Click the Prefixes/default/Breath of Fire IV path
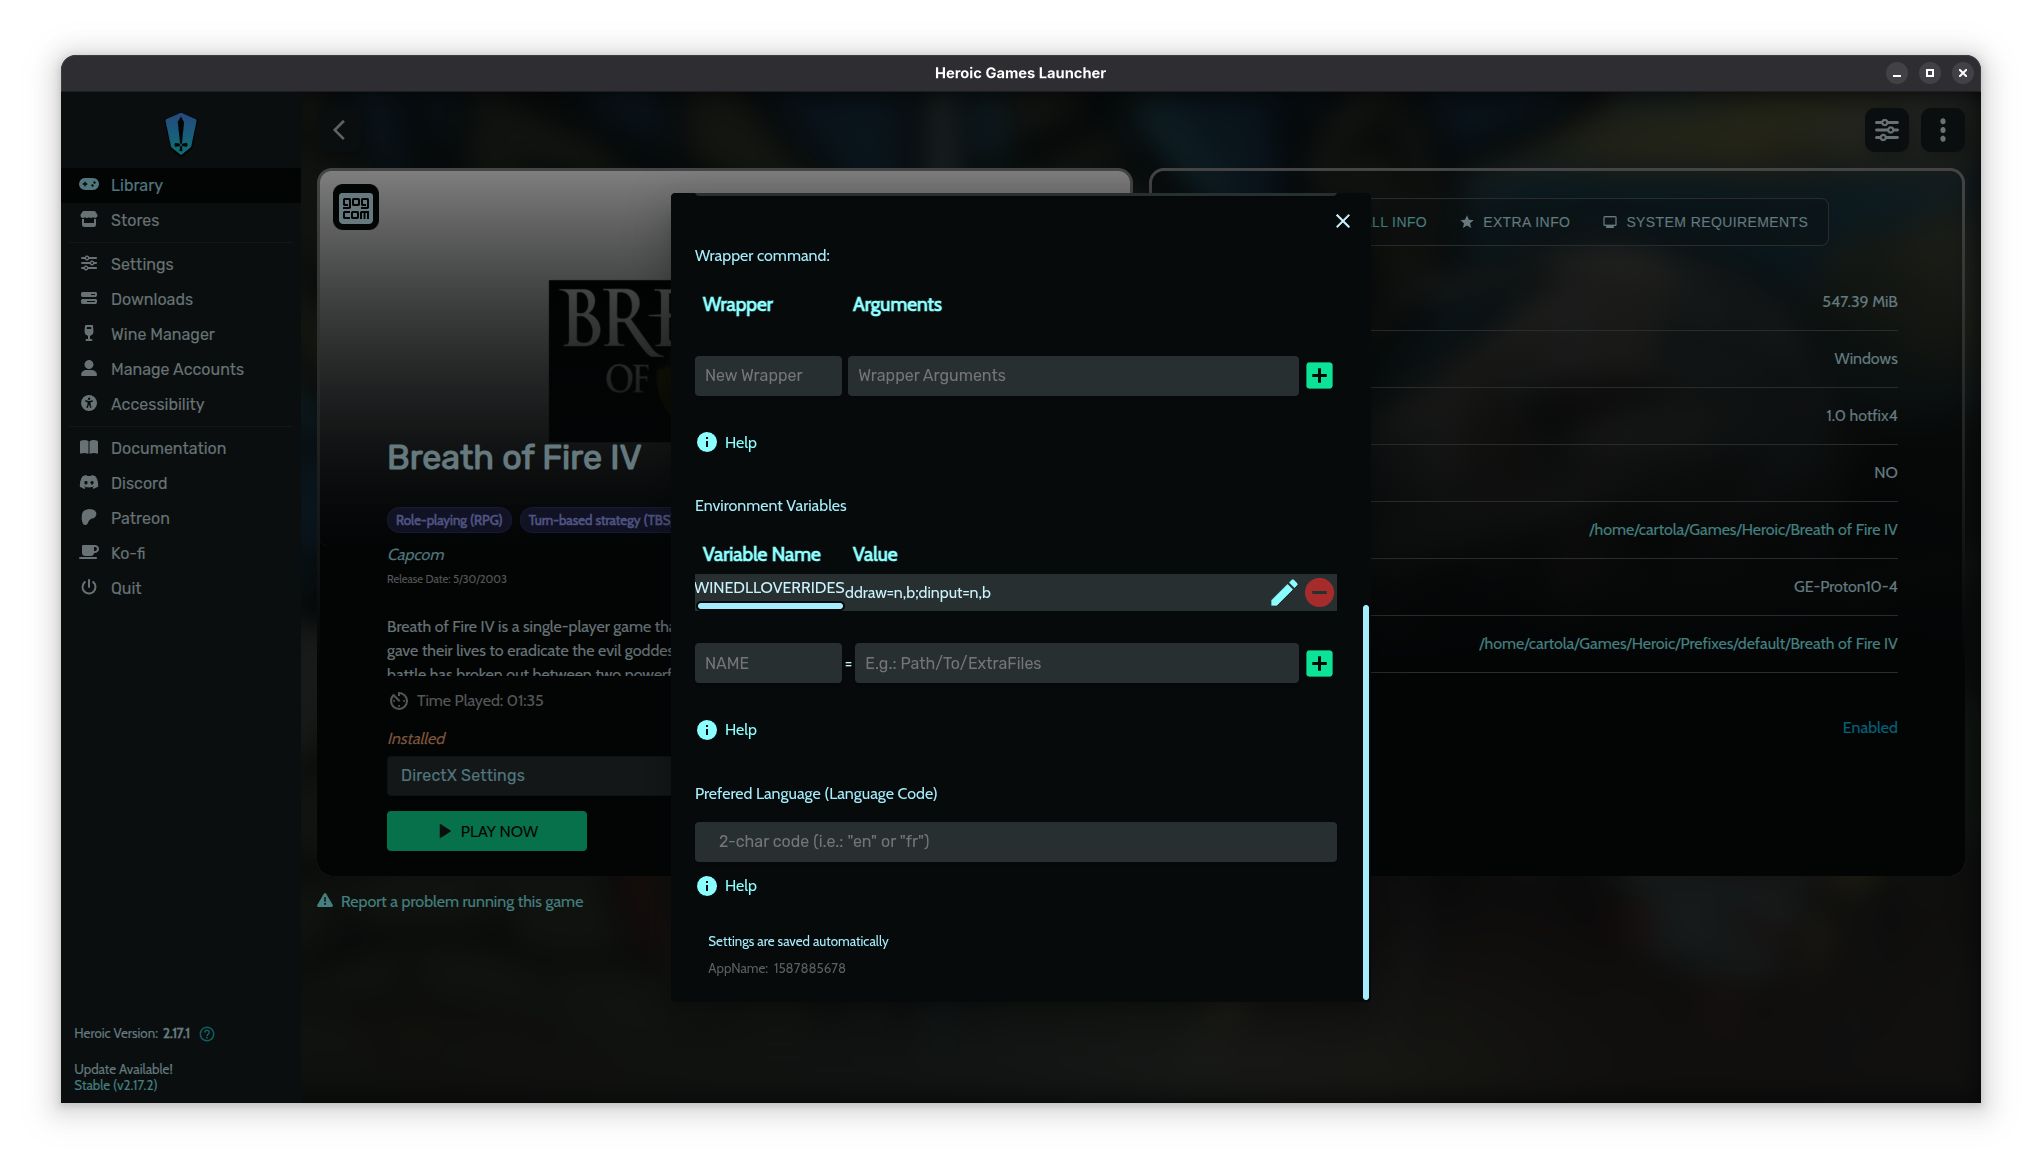The width and height of the screenshot is (2042, 1170). pos(1688,644)
